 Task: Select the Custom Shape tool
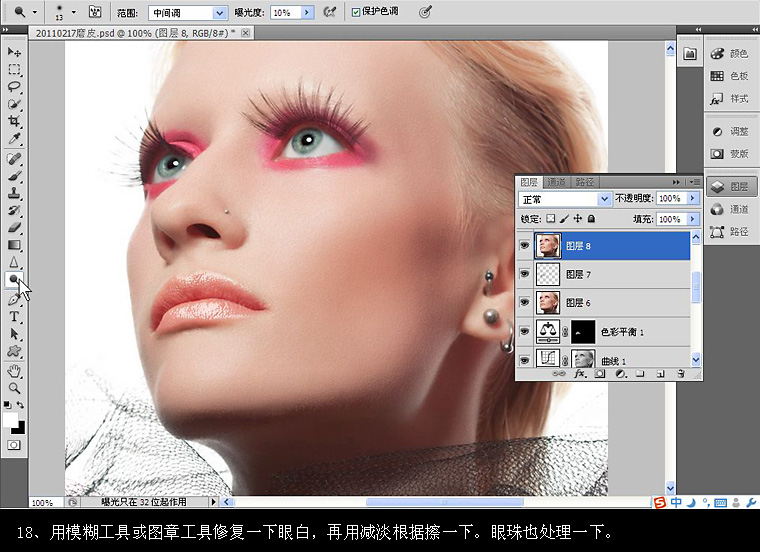tap(14, 351)
